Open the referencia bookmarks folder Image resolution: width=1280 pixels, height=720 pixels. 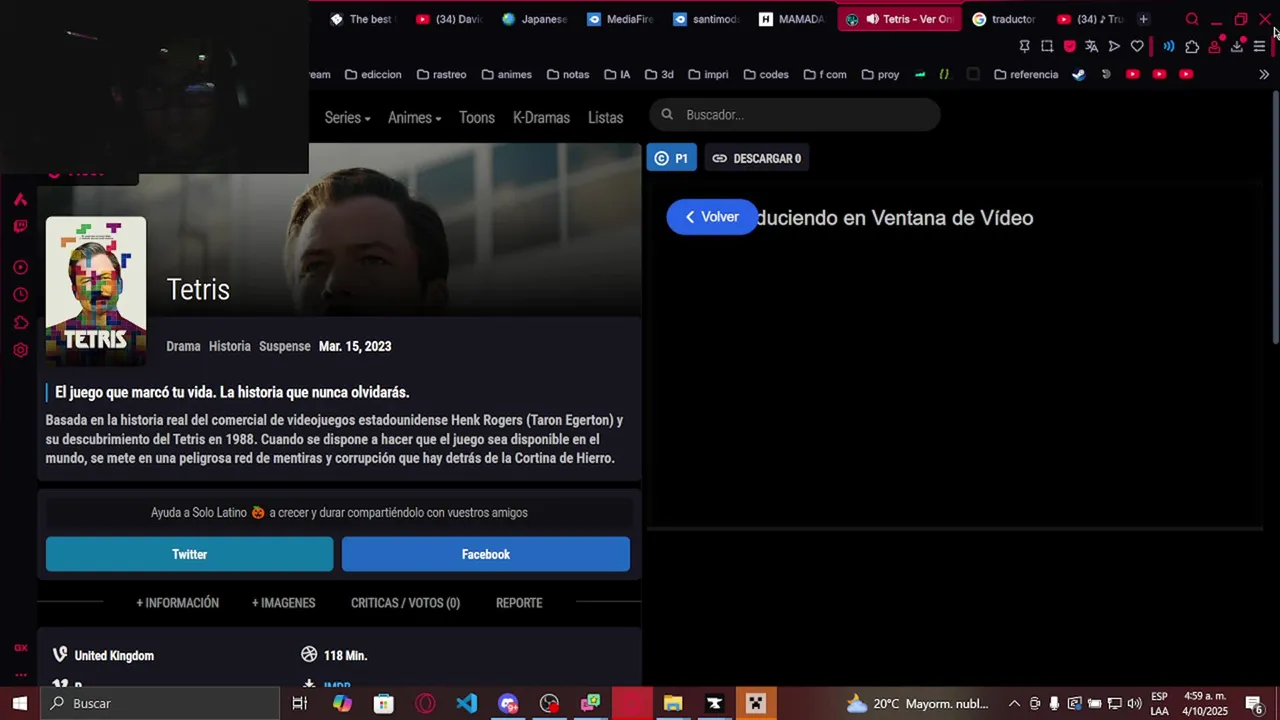tap(1026, 74)
